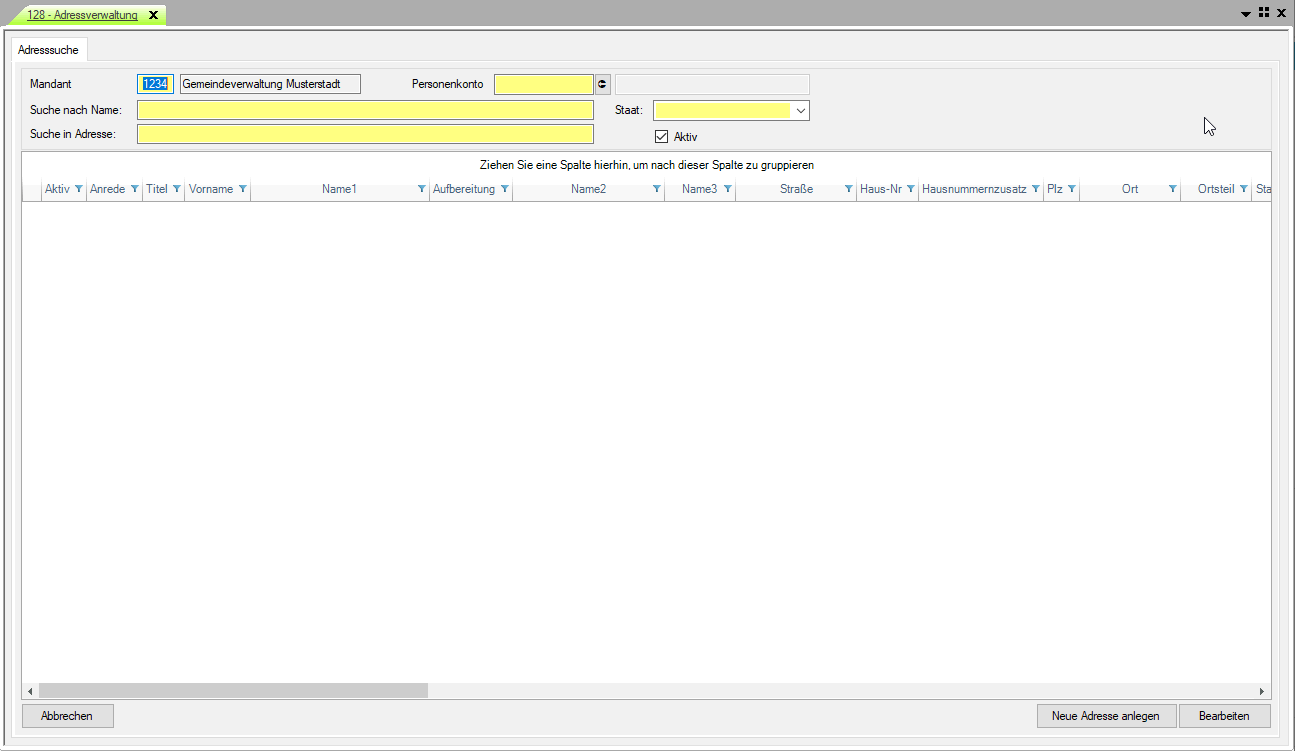Open the window list dropdown arrow
1295x751 pixels.
(1246, 14)
